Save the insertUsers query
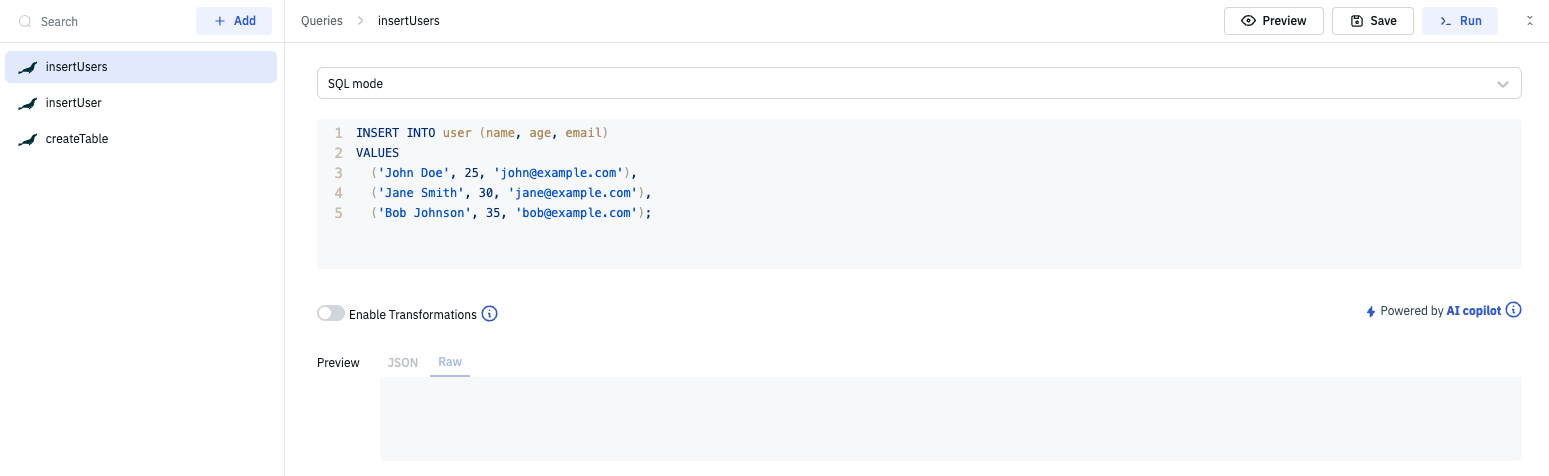 coord(1372,21)
